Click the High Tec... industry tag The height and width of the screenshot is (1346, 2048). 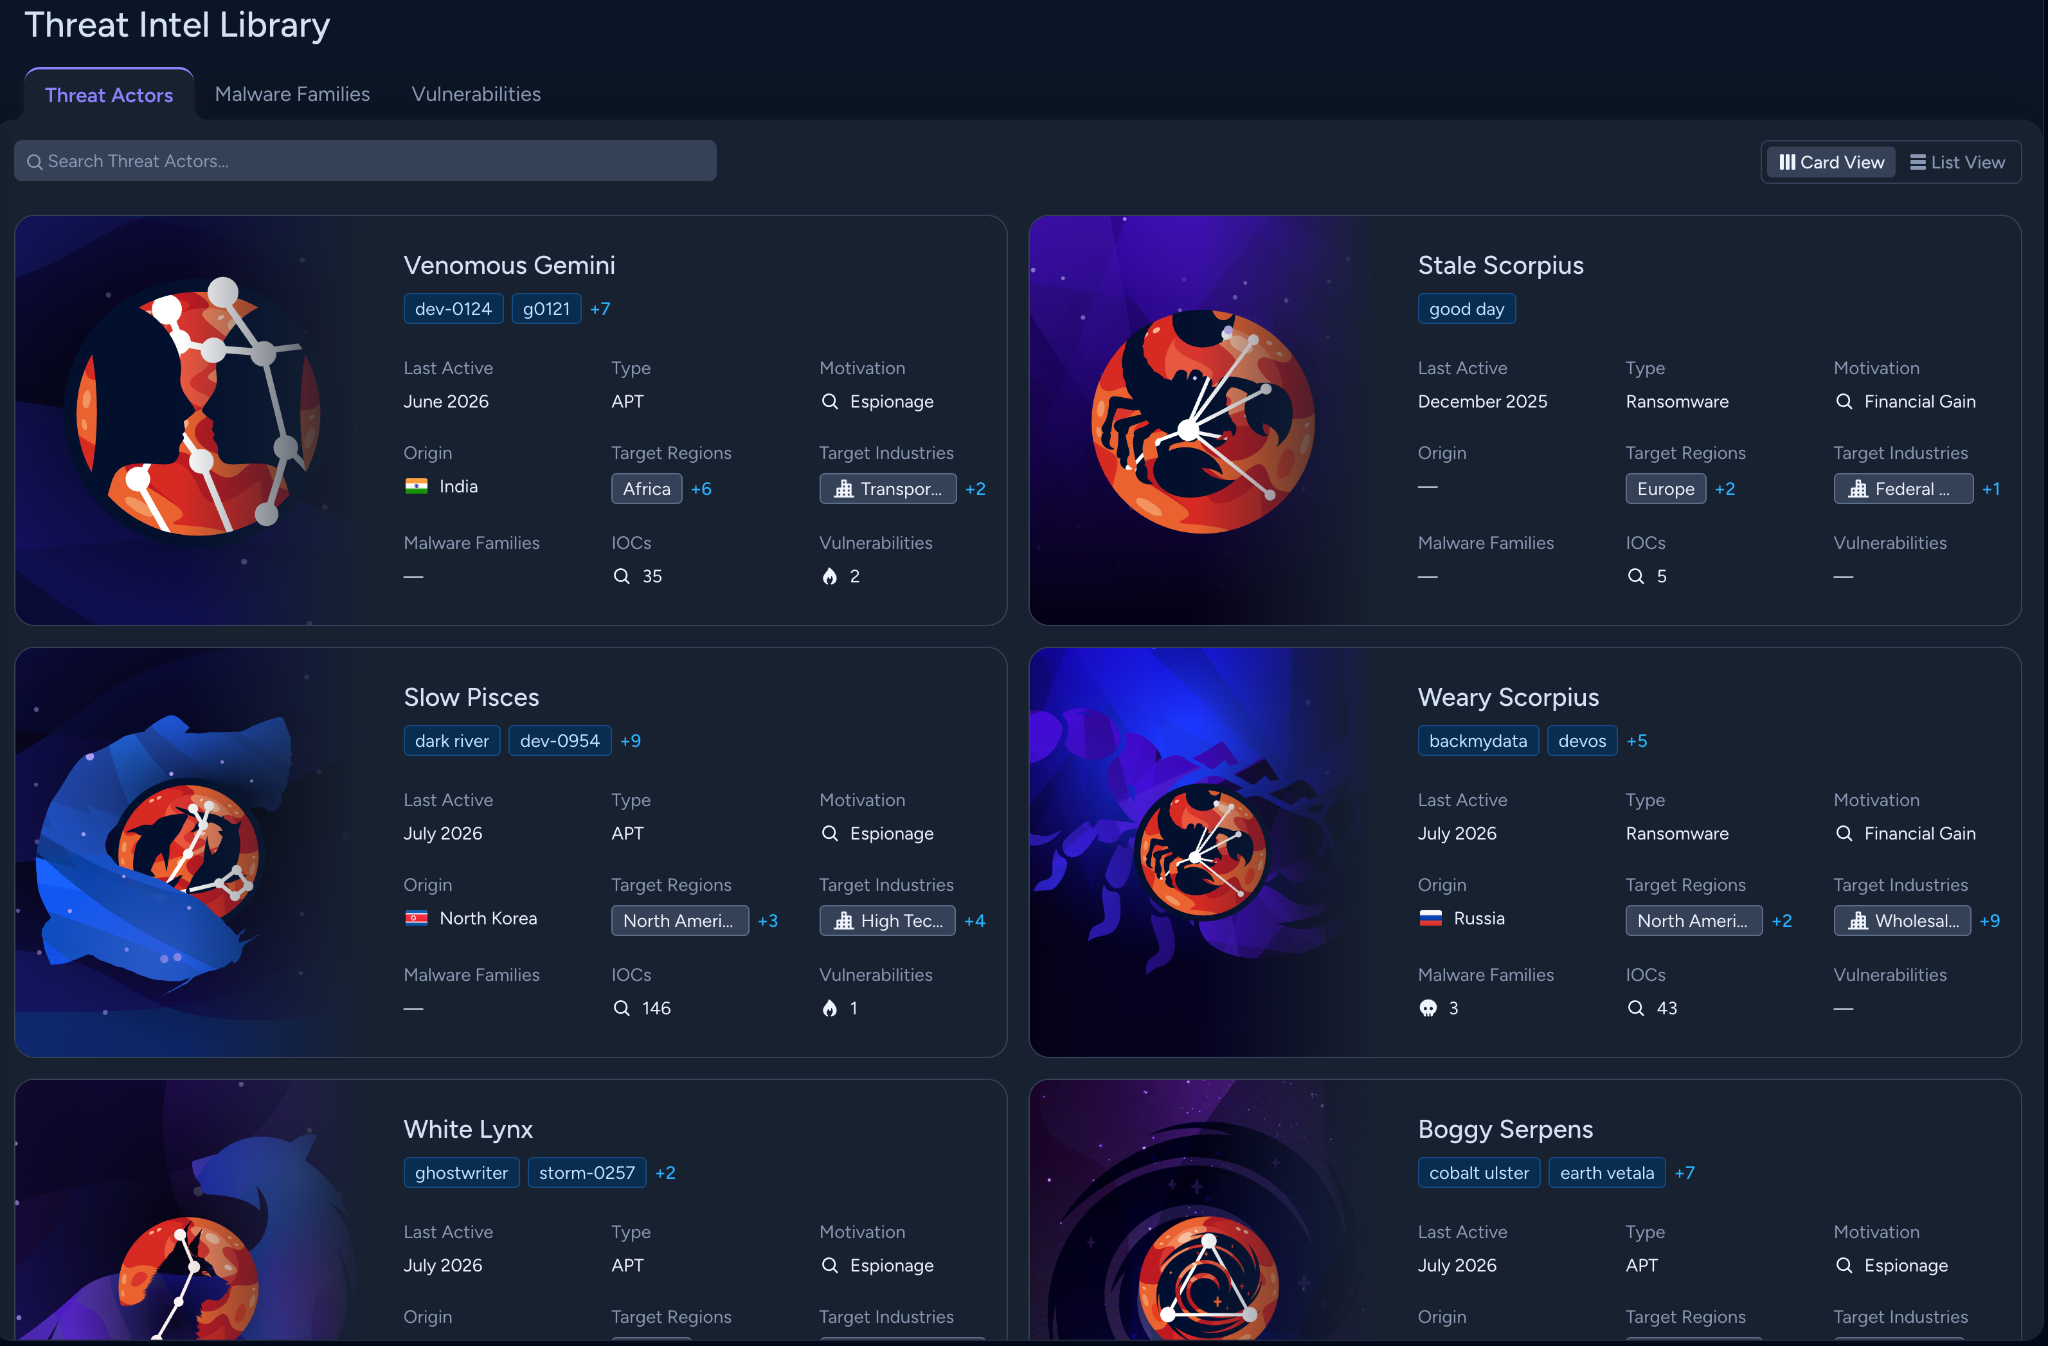pyautogui.click(x=888, y=921)
